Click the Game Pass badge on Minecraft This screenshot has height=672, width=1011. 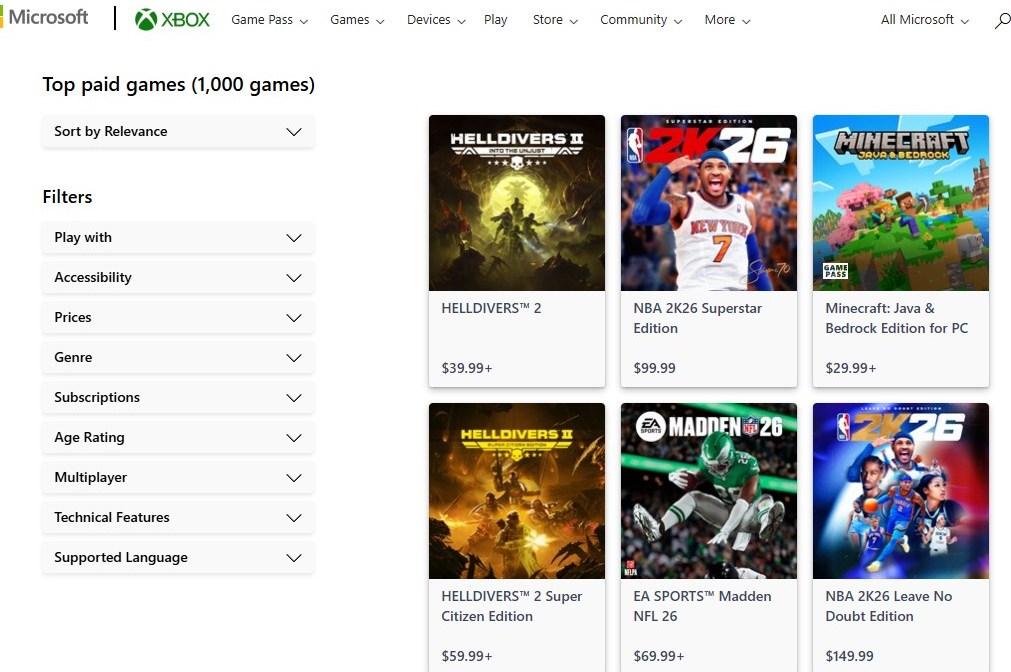coord(835,271)
